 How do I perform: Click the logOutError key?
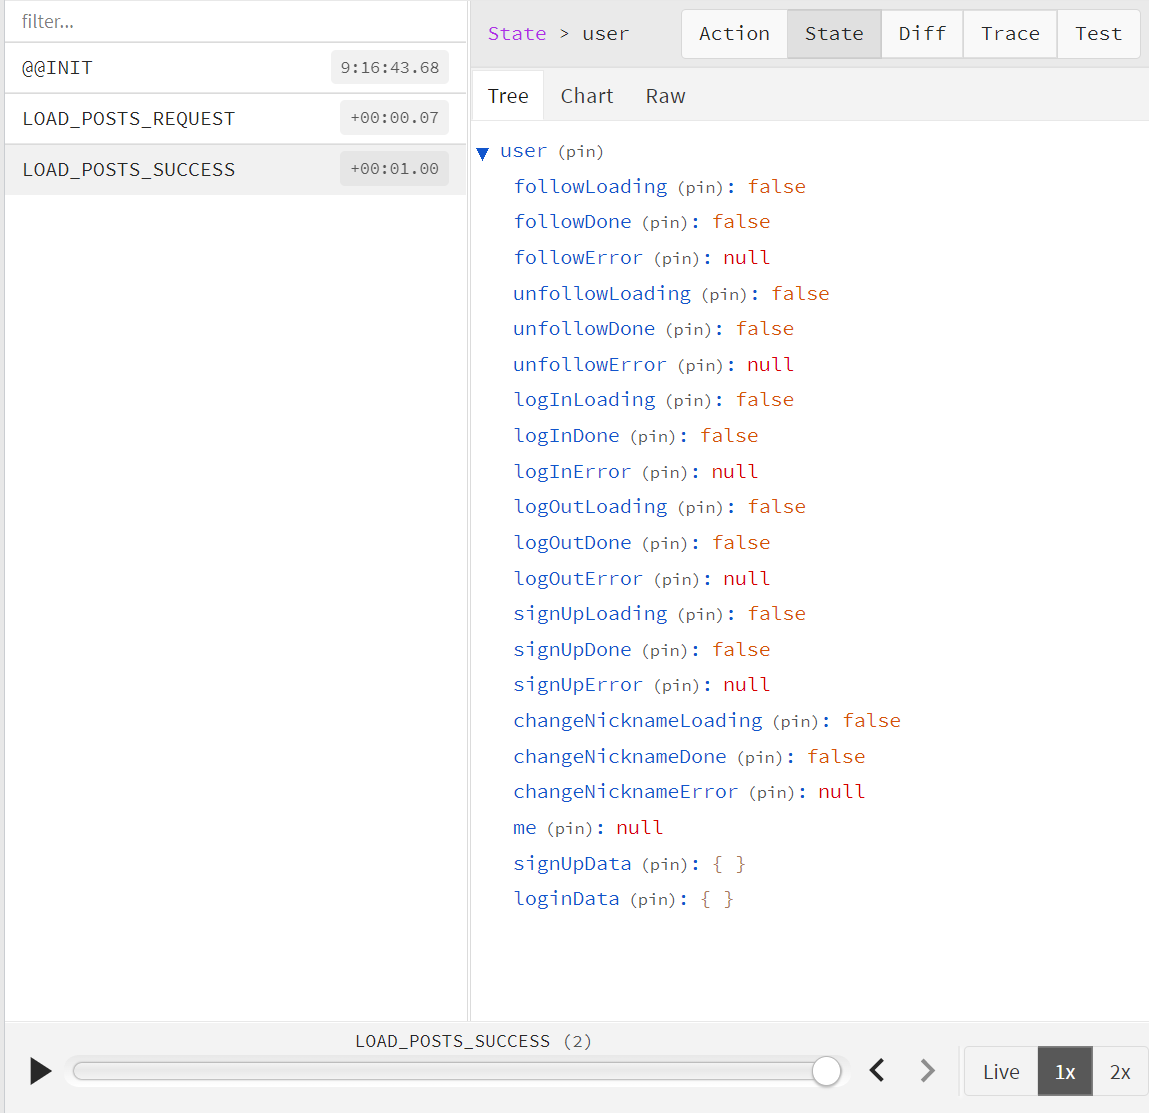point(577,579)
